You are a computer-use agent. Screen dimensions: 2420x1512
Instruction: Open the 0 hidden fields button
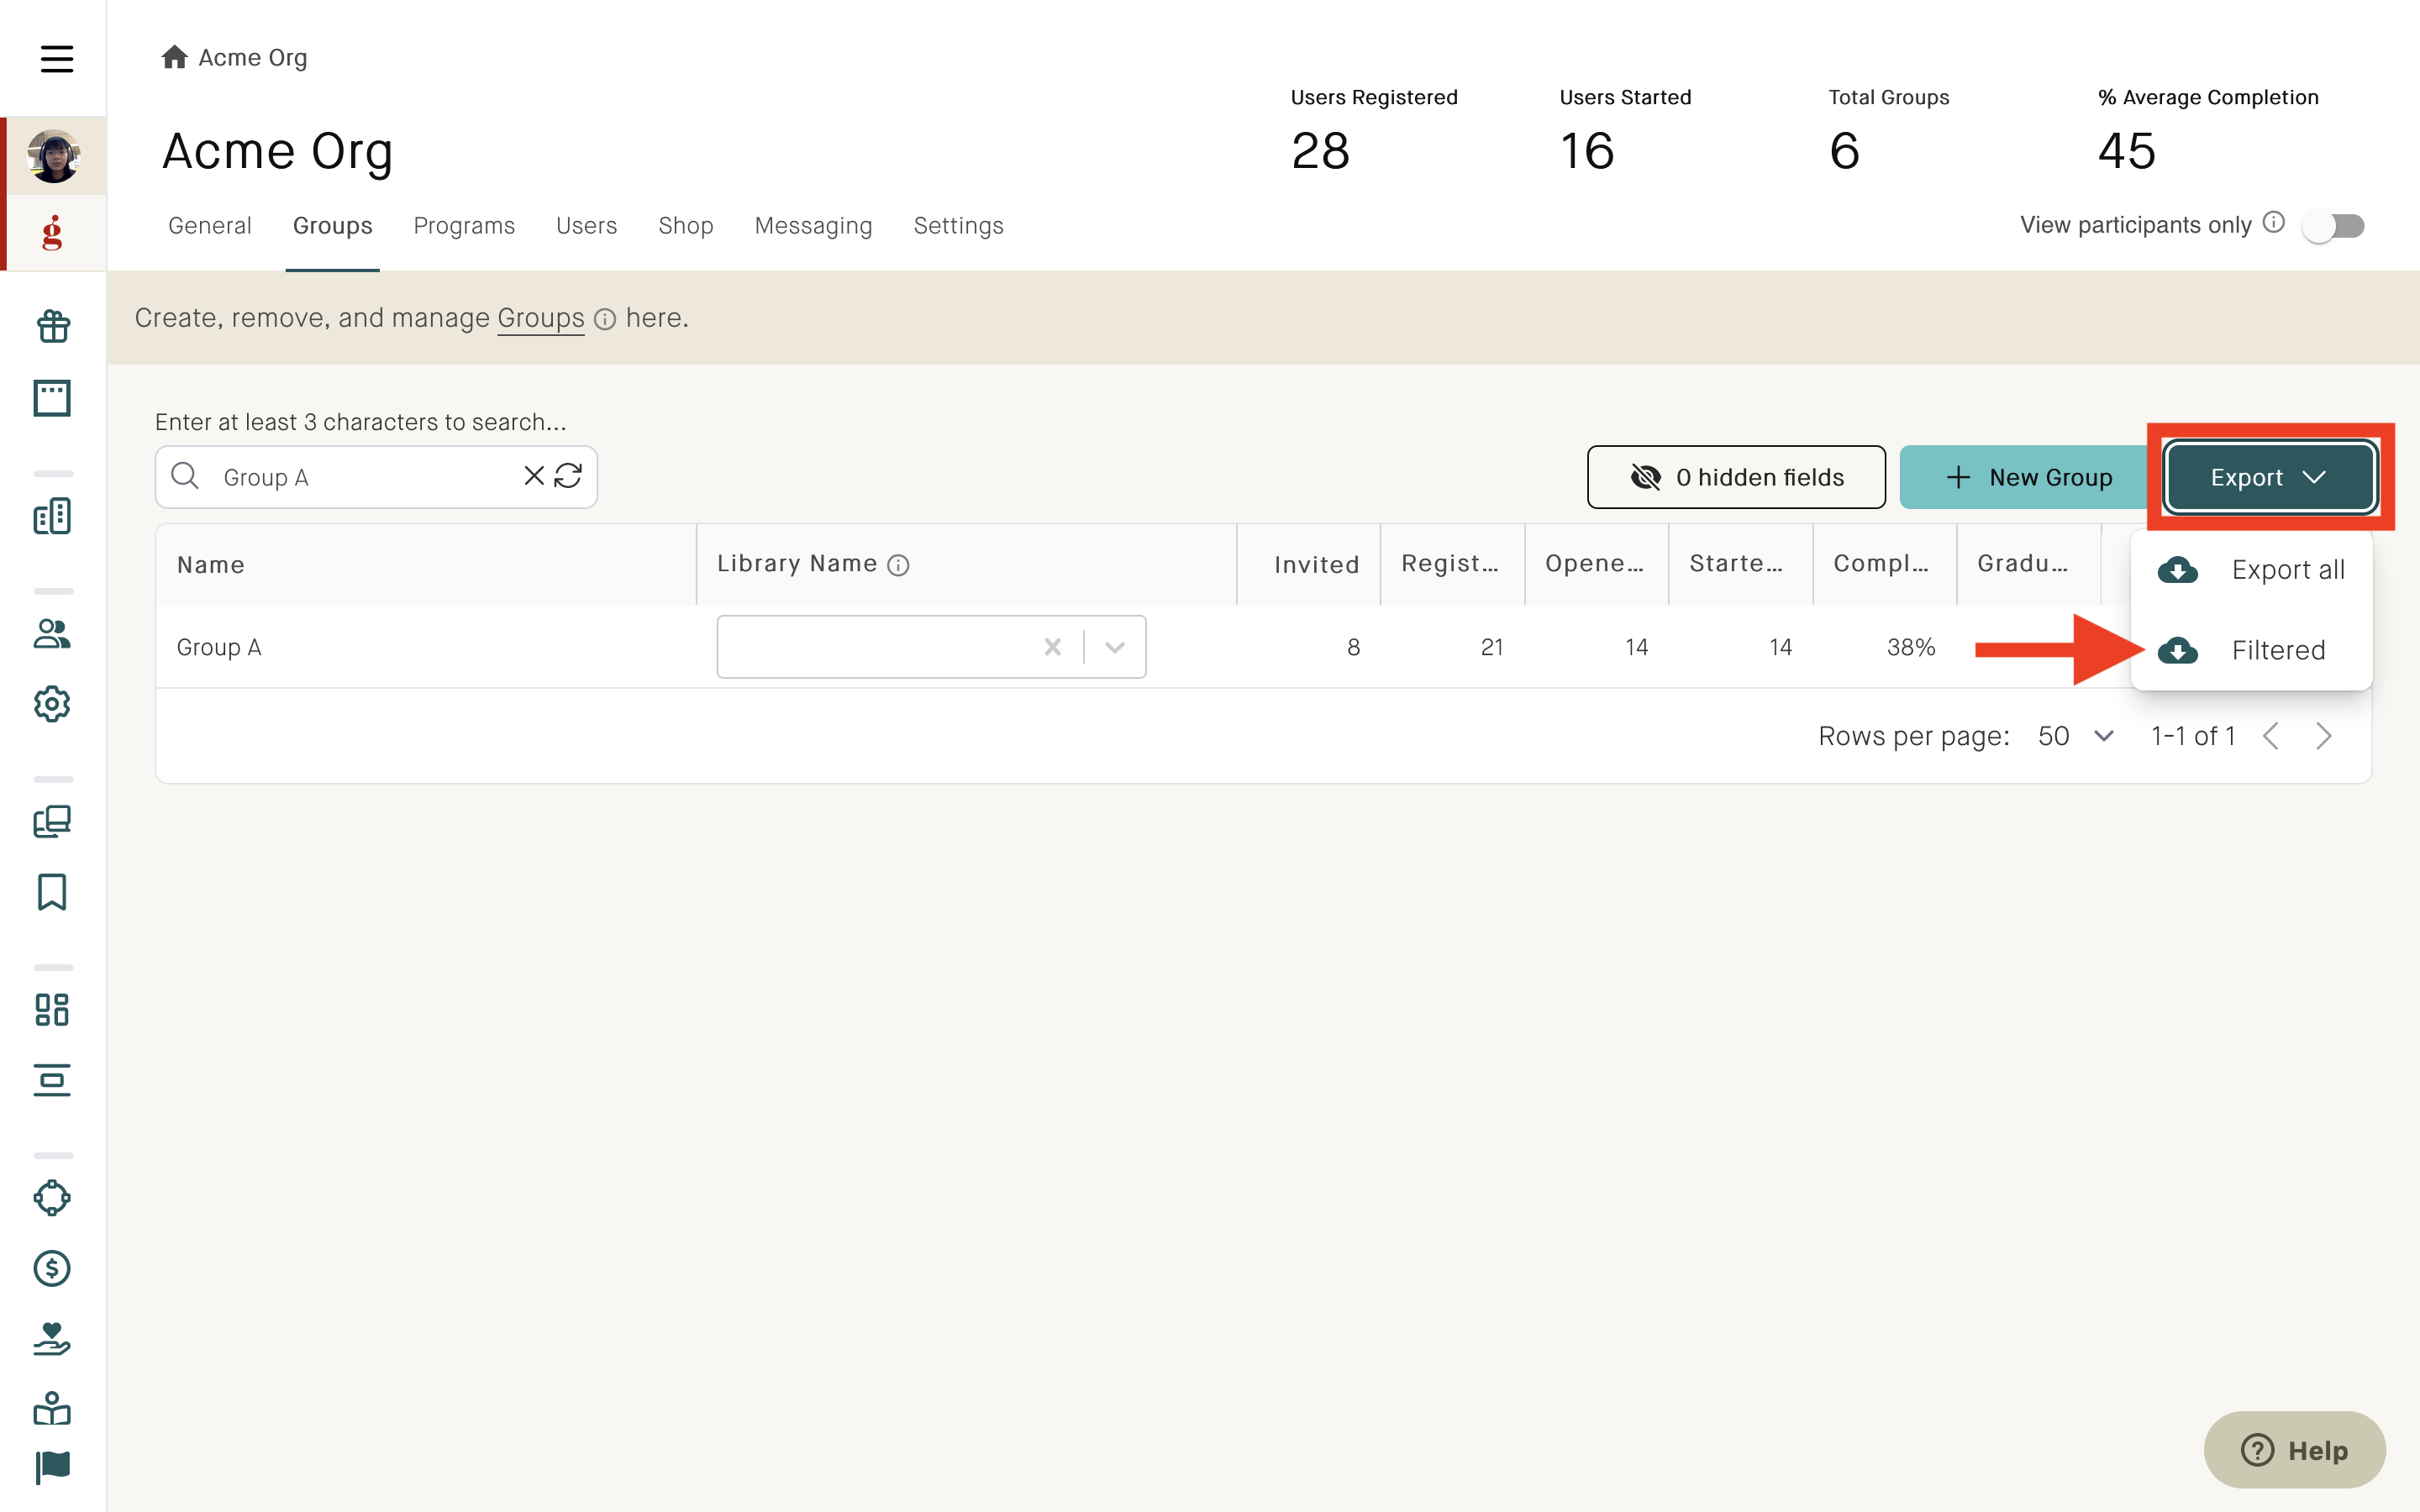[x=1736, y=477]
